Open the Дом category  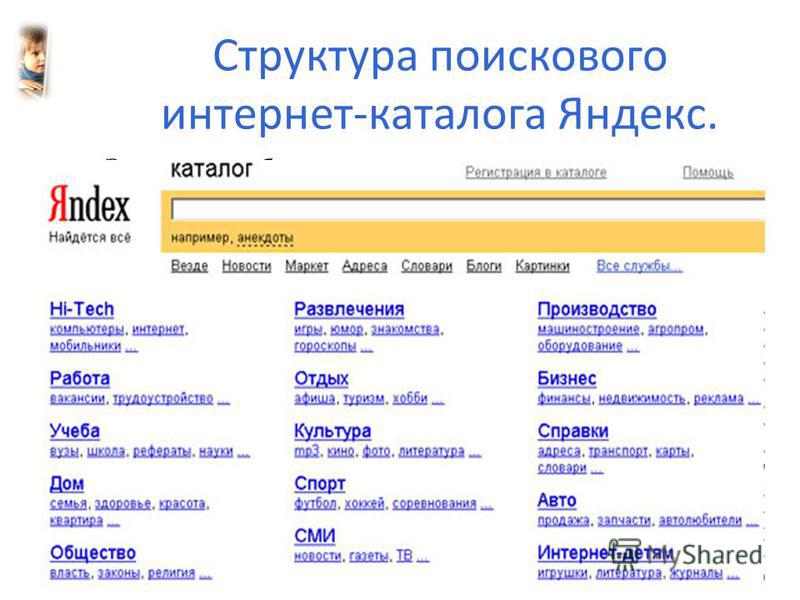pos(67,484)
